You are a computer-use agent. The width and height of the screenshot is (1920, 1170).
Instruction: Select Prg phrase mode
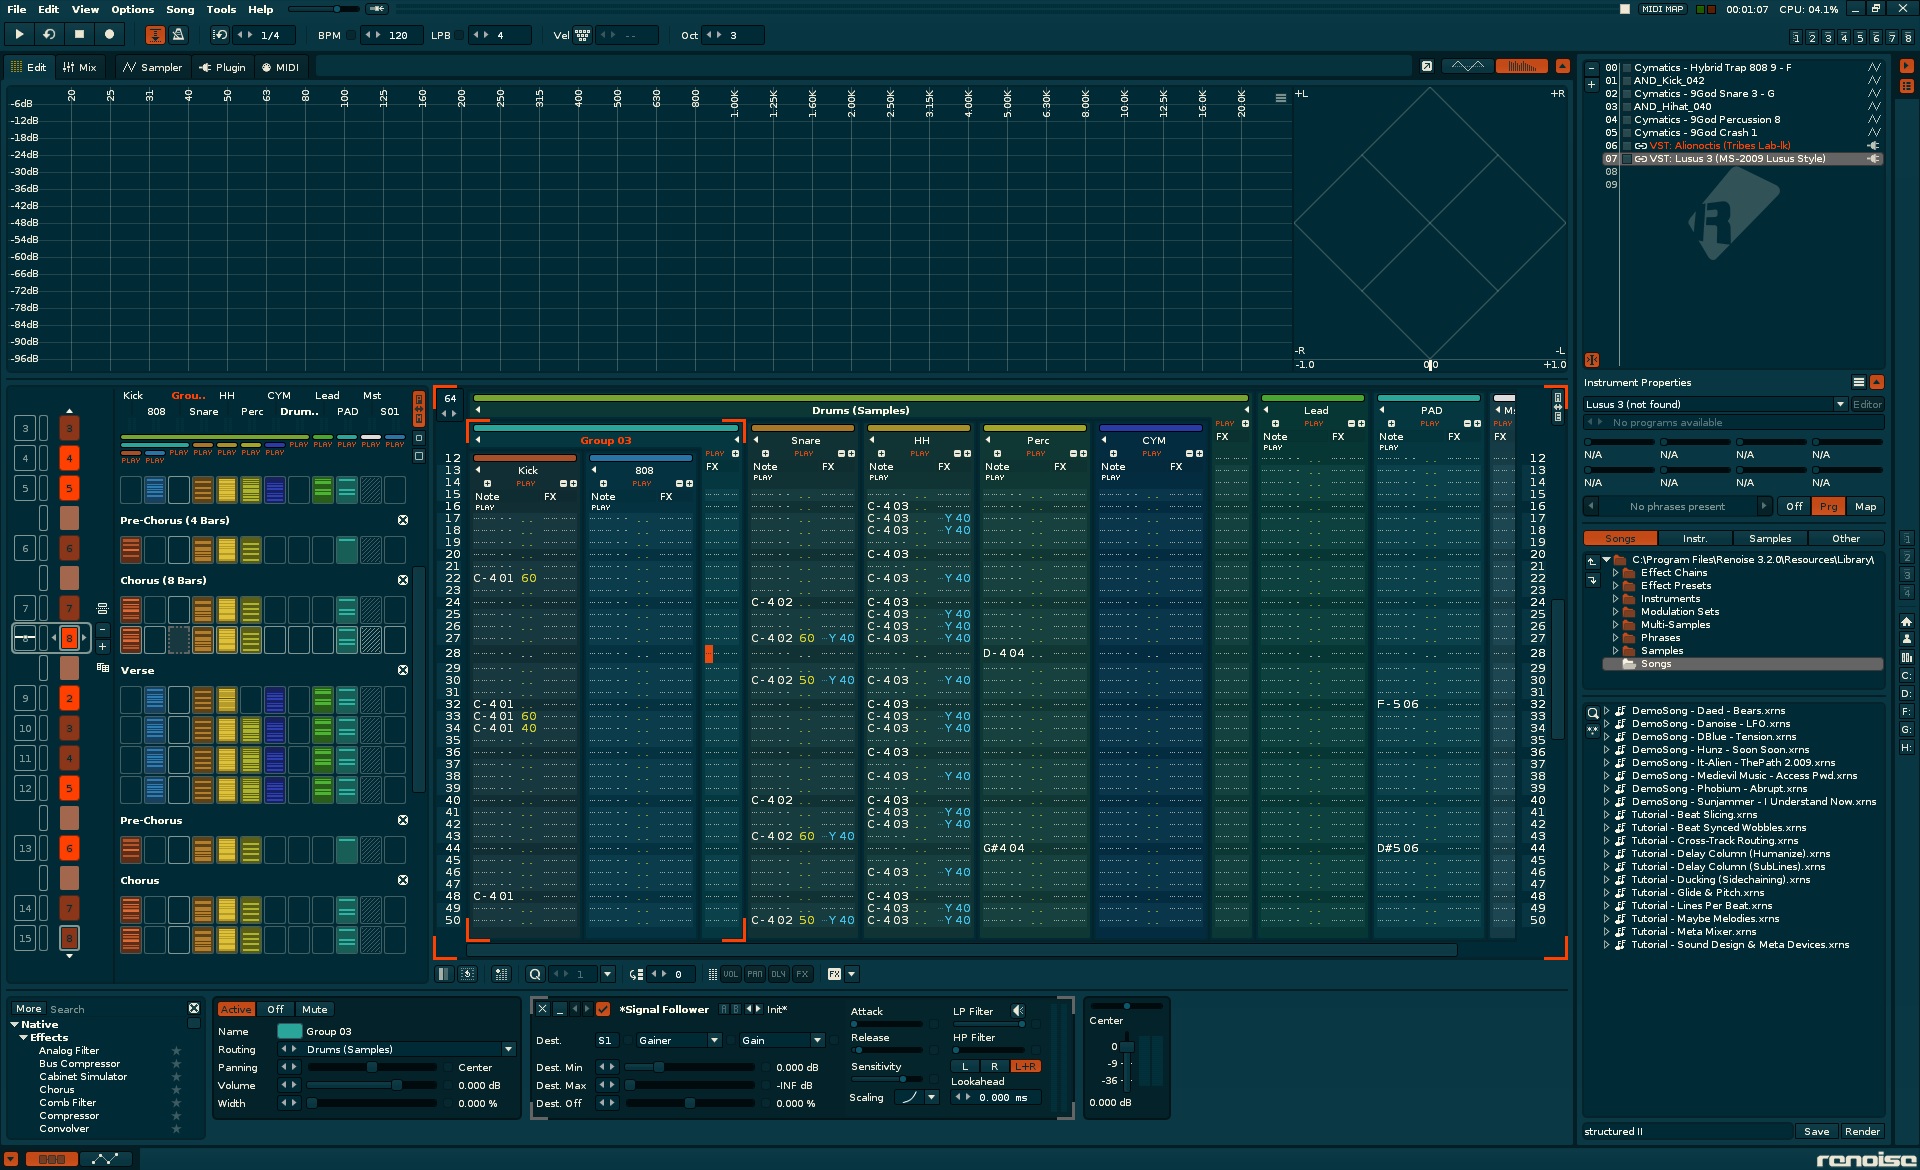pyautogui.click(x=1829, y=506)
